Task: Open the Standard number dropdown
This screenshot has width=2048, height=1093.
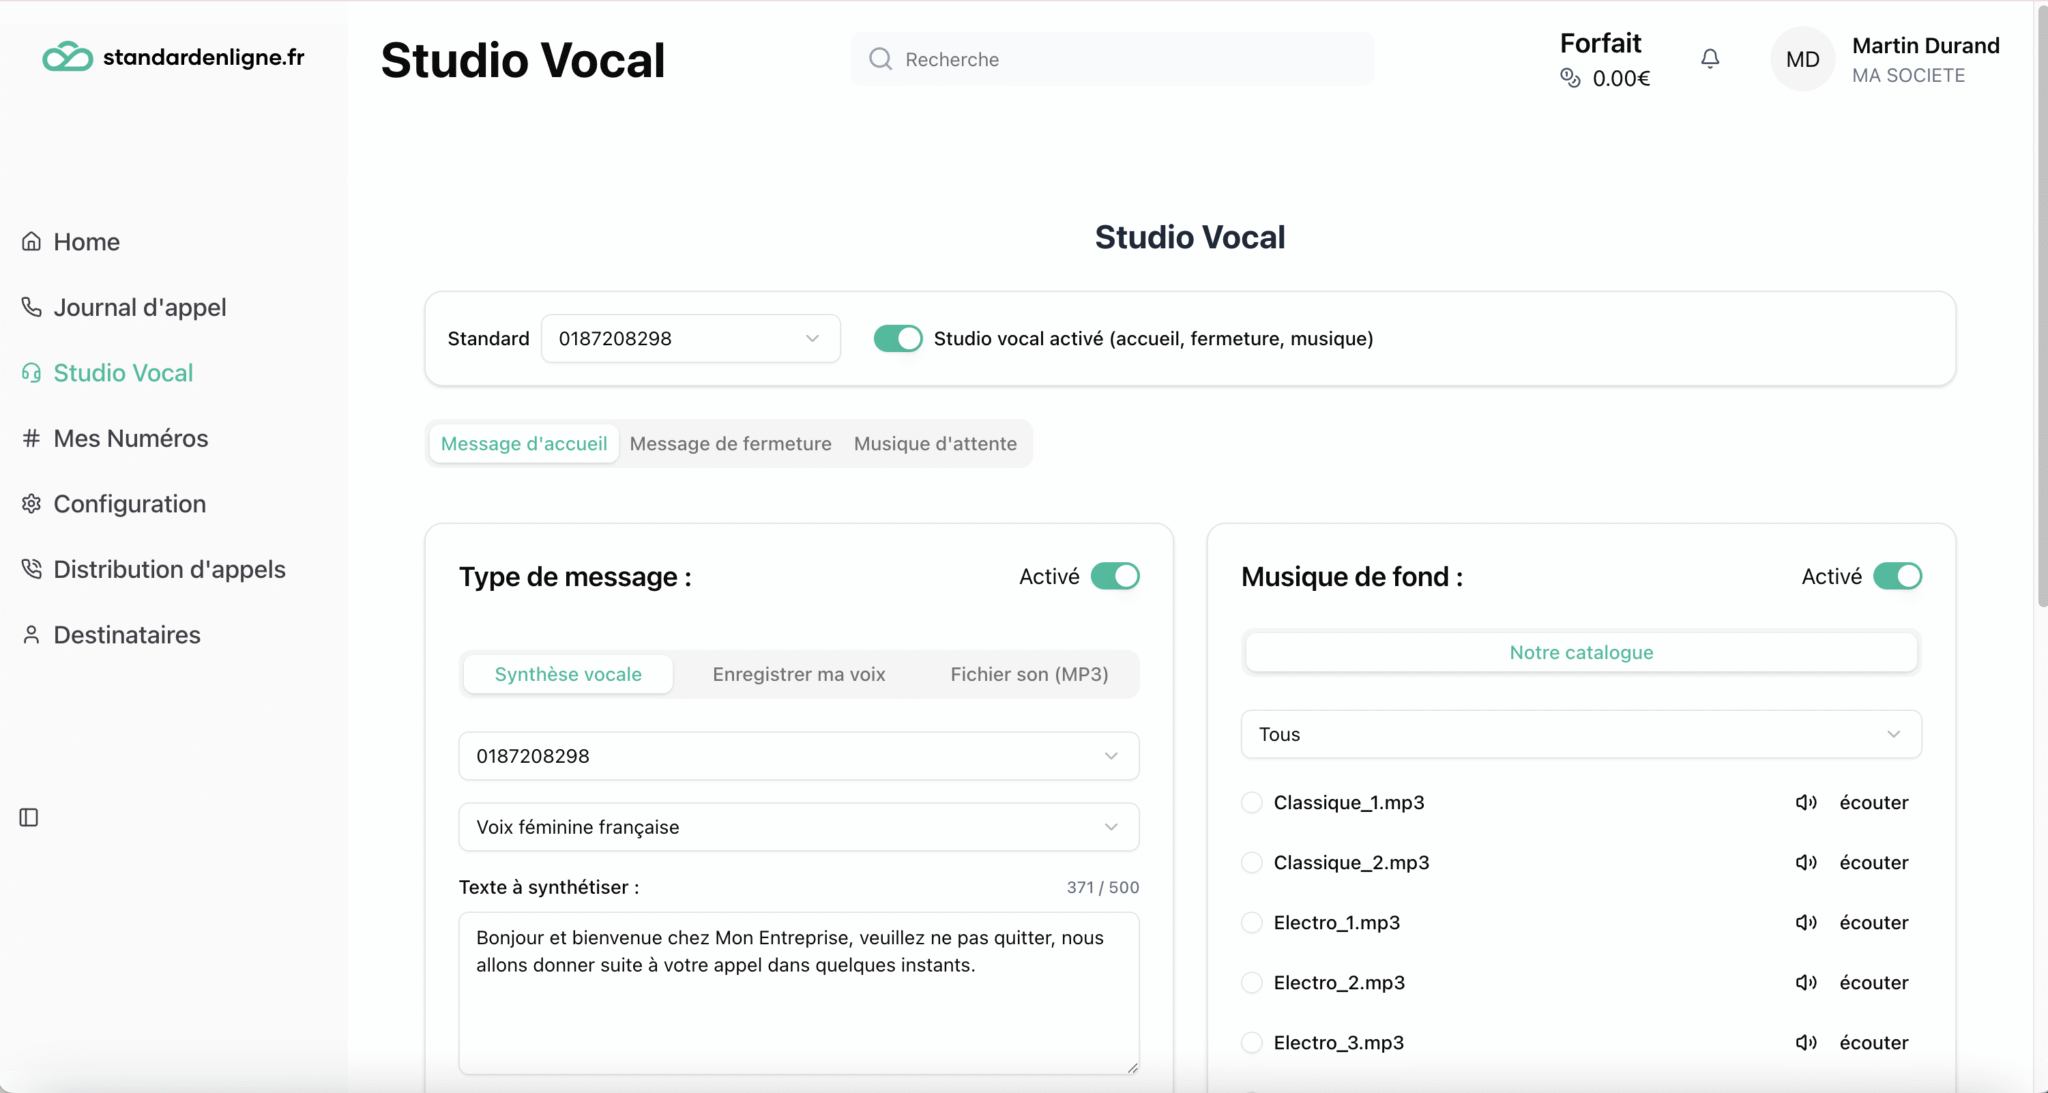Action: pyautogui.click(x=690, y=338)
